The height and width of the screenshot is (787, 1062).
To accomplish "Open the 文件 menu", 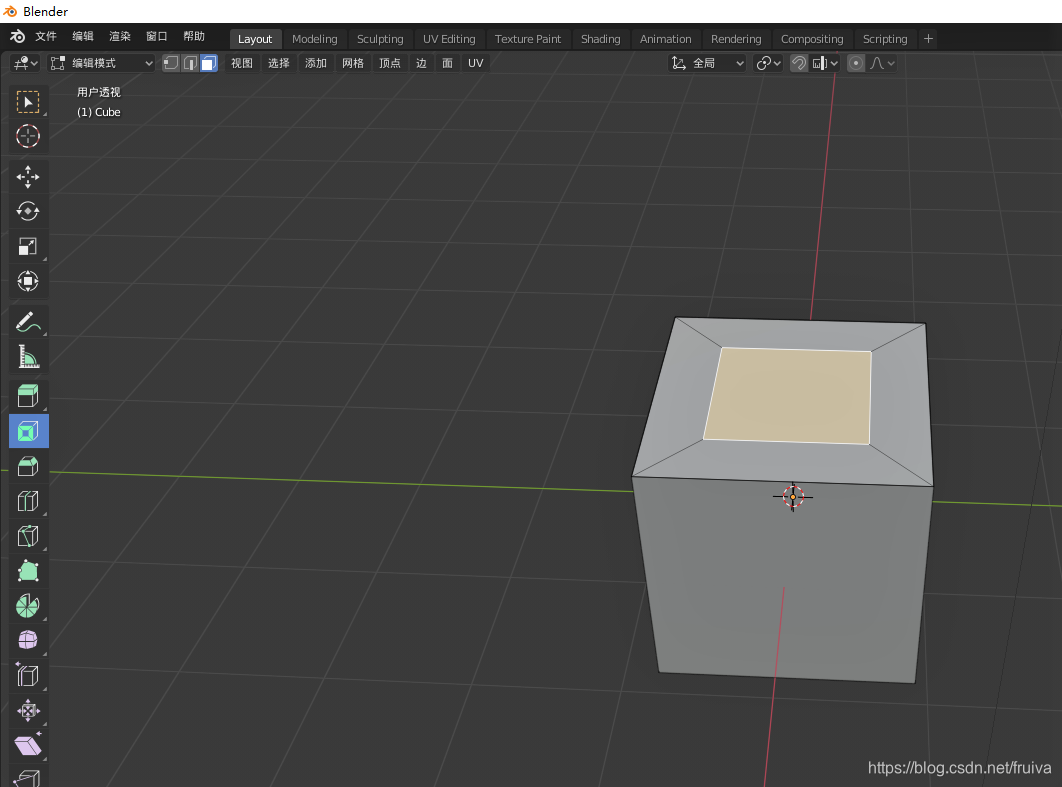I will coord(45,37).
